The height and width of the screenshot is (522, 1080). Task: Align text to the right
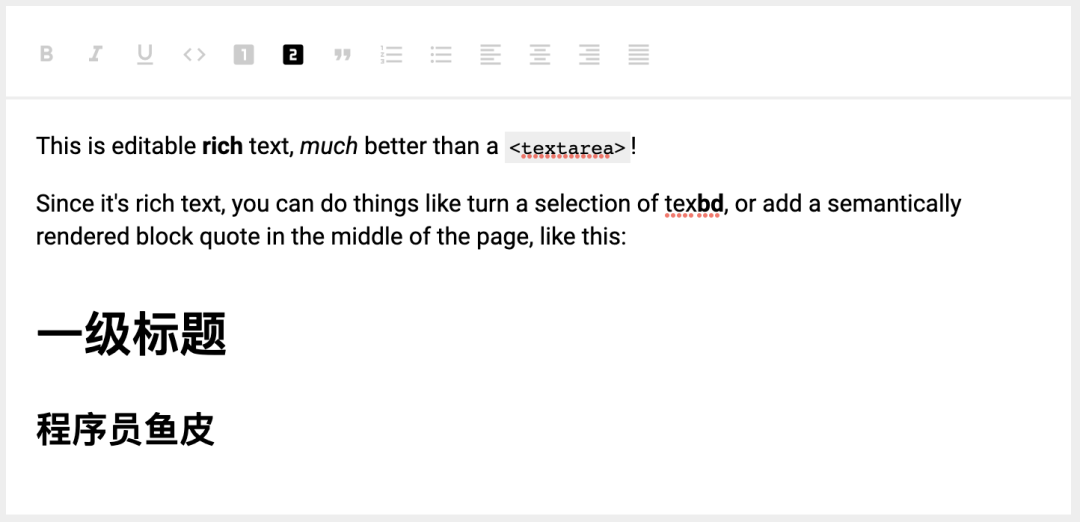[589, 54]
